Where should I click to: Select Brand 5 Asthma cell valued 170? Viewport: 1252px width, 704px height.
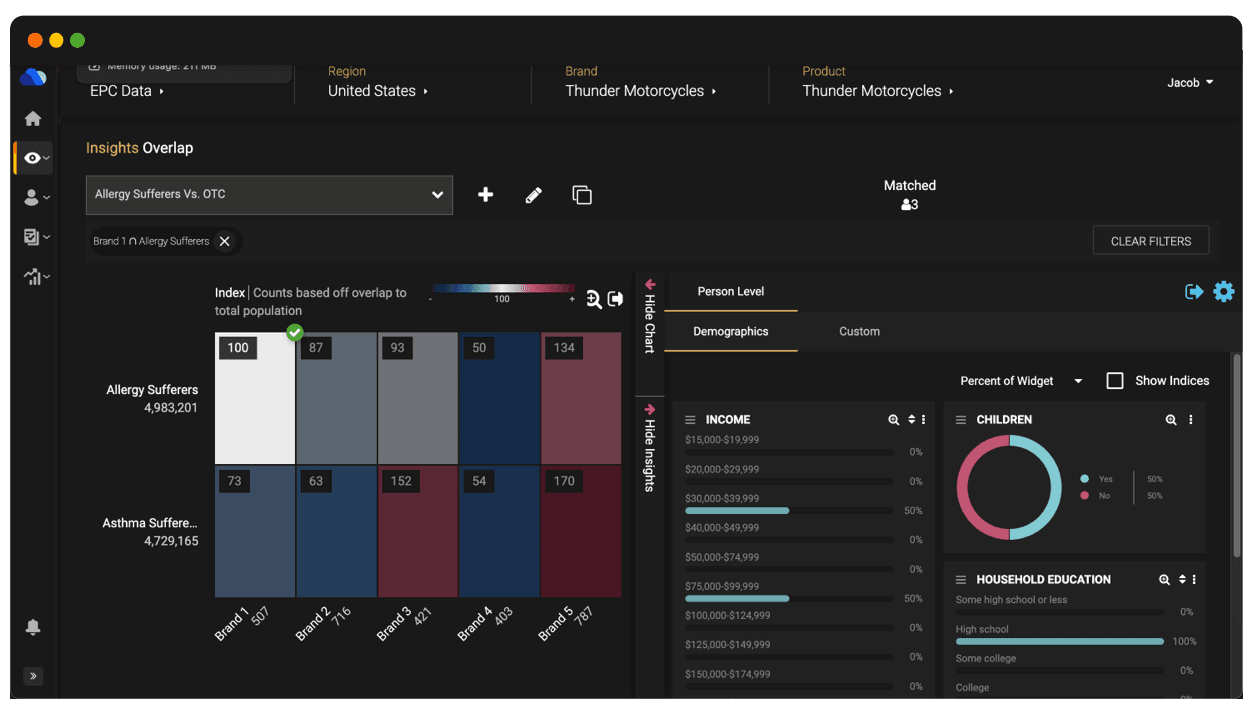click(581, 531)
